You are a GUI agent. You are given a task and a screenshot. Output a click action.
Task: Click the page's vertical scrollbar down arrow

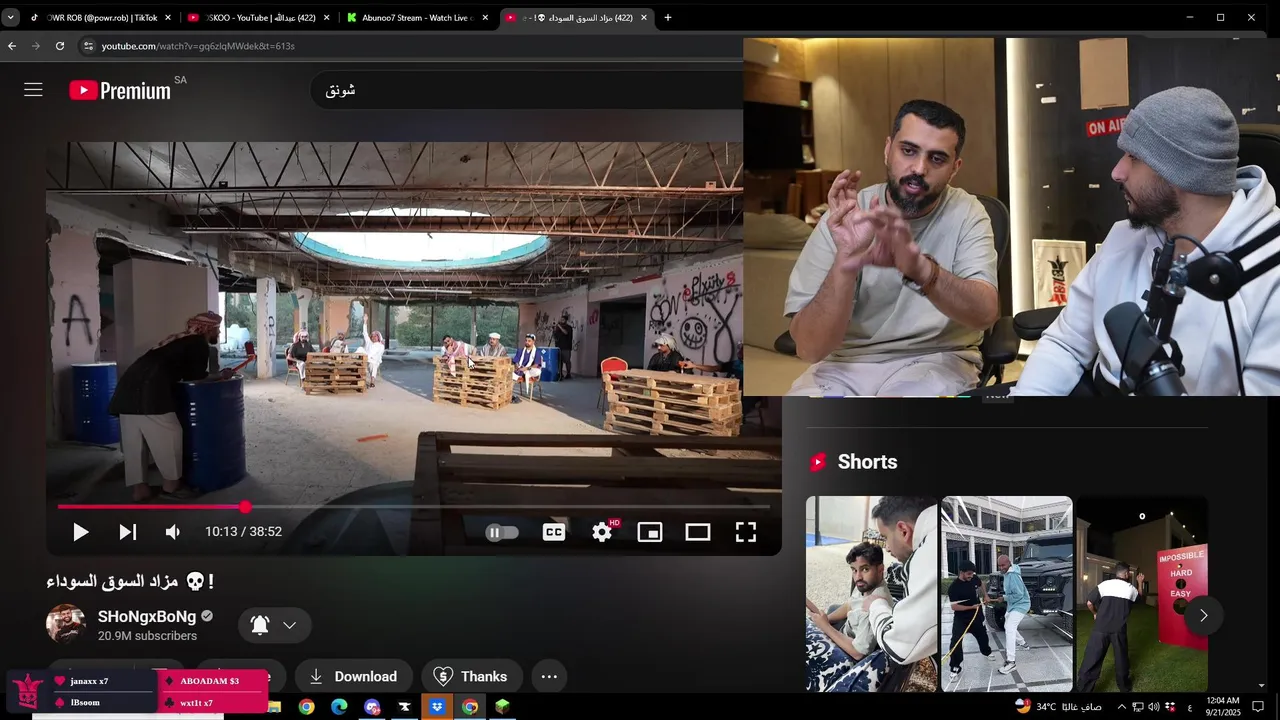click(x=1261, y=685)
